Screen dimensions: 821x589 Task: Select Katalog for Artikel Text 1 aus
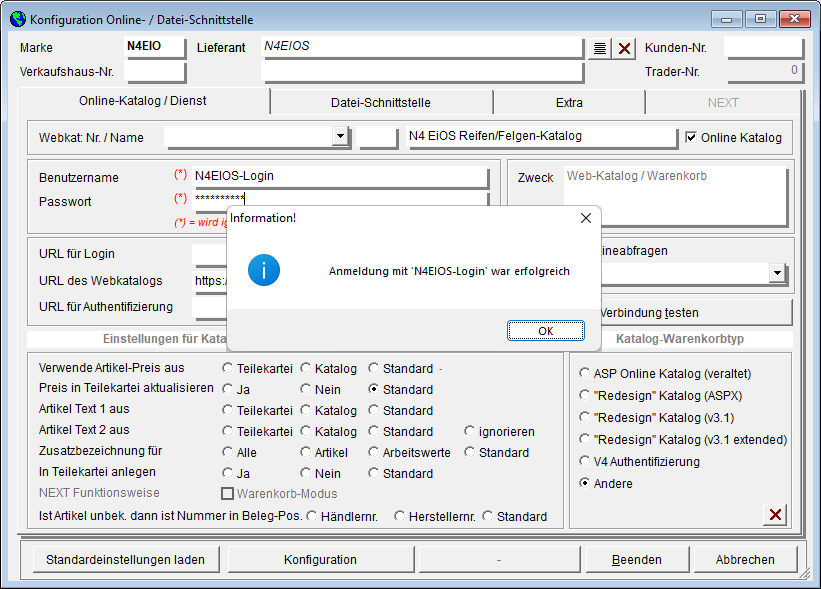pos(305,410)
